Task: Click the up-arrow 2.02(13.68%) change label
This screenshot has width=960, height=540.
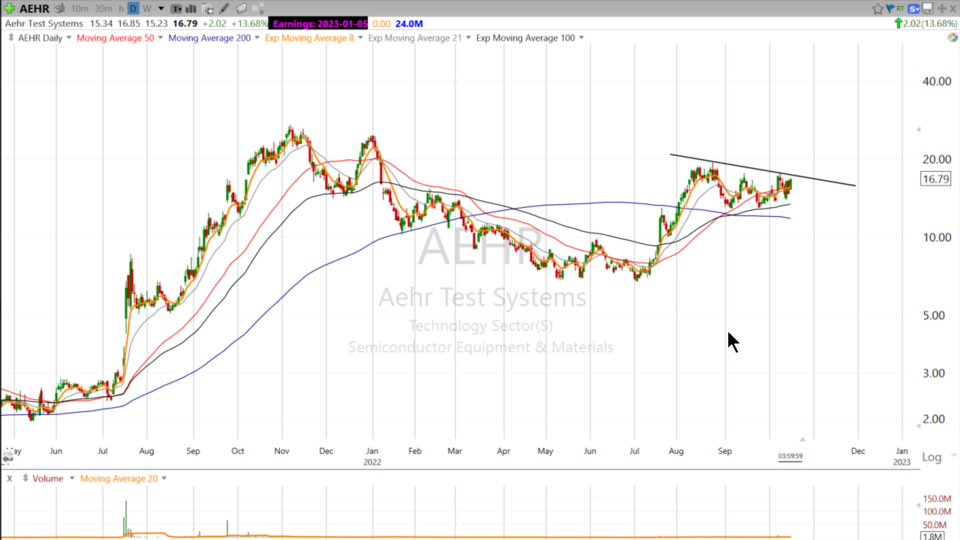Action: click(x=925, y=23)
